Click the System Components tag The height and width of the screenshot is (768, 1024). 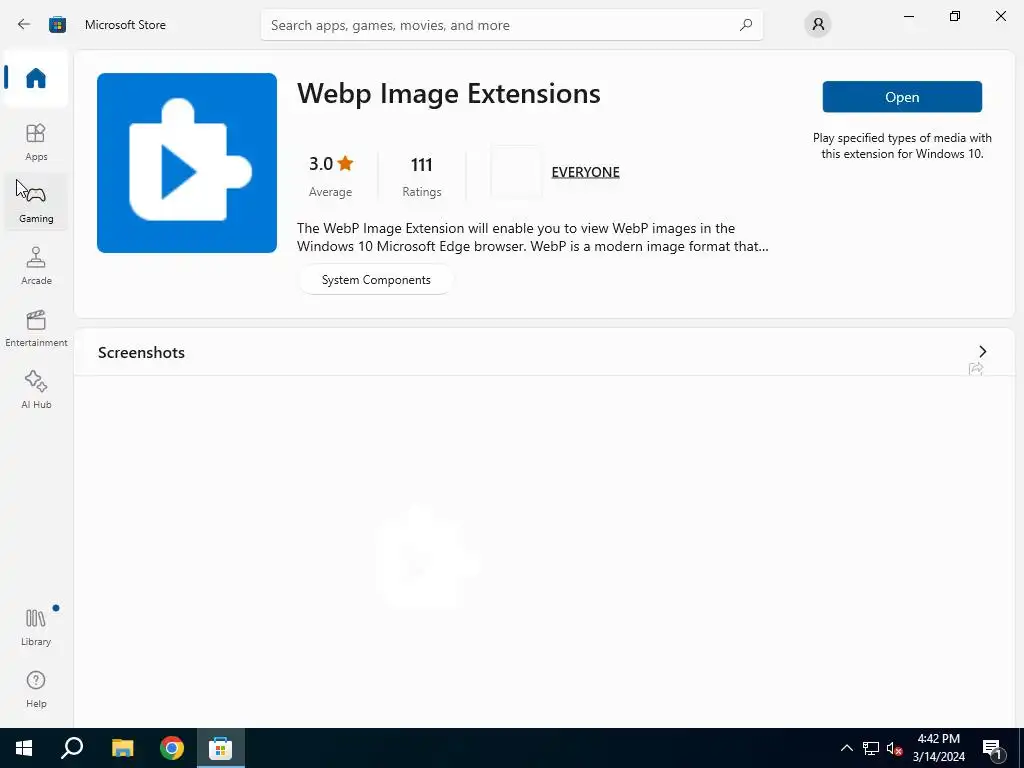(x=376, y=280)
